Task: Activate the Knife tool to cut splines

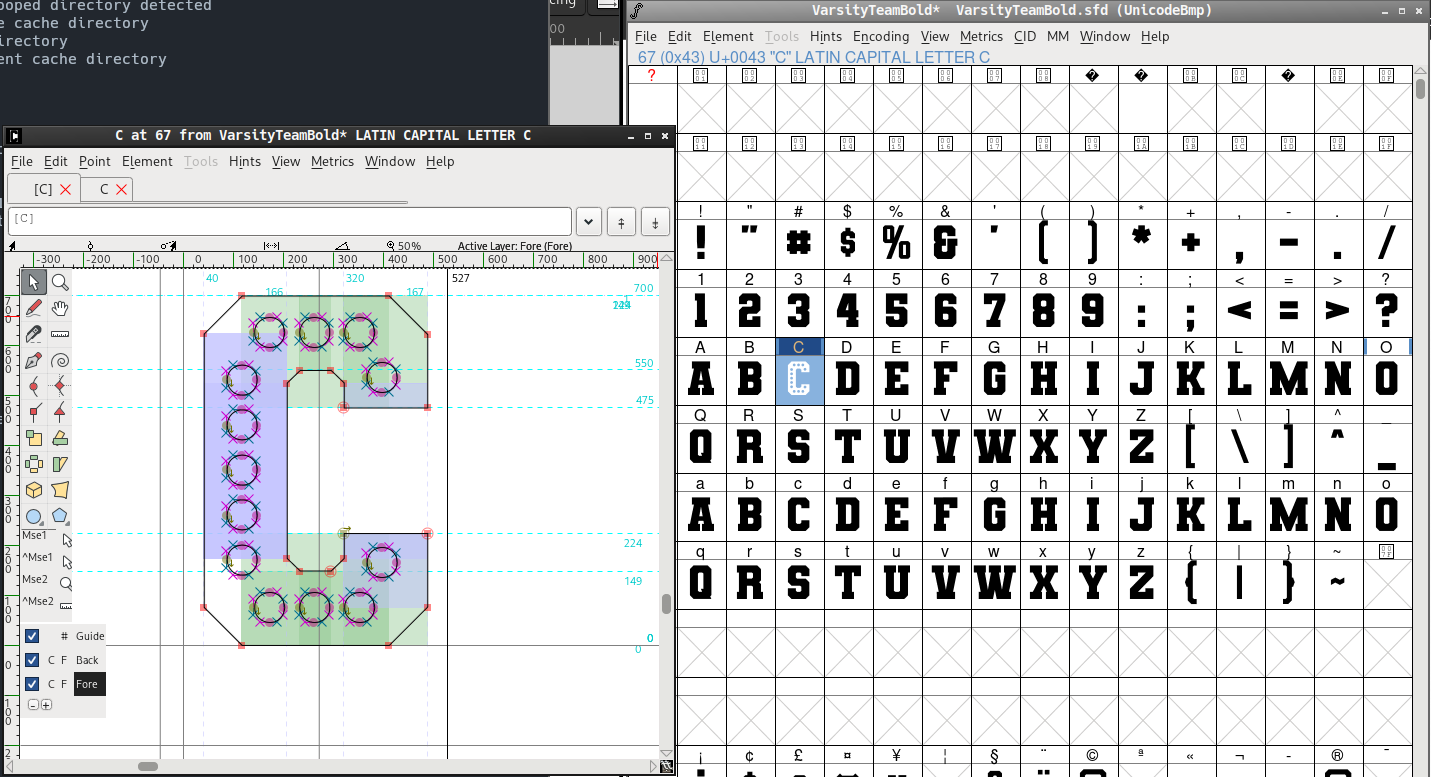Action: [x=34, y=334]
